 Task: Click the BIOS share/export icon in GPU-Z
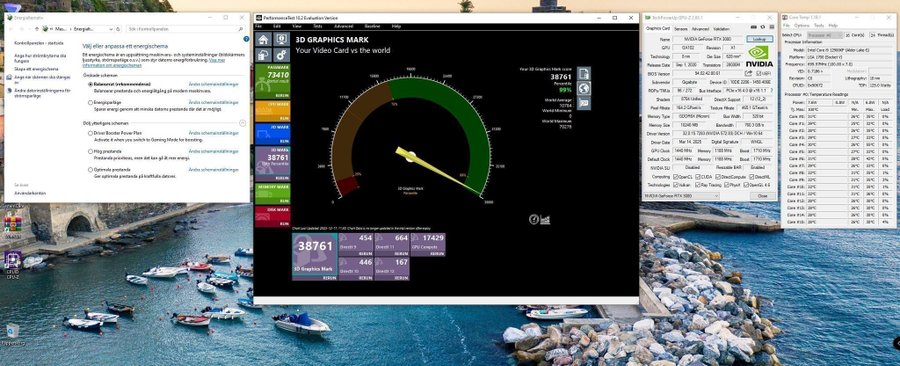pyautogui.click(x=748, y=73)
